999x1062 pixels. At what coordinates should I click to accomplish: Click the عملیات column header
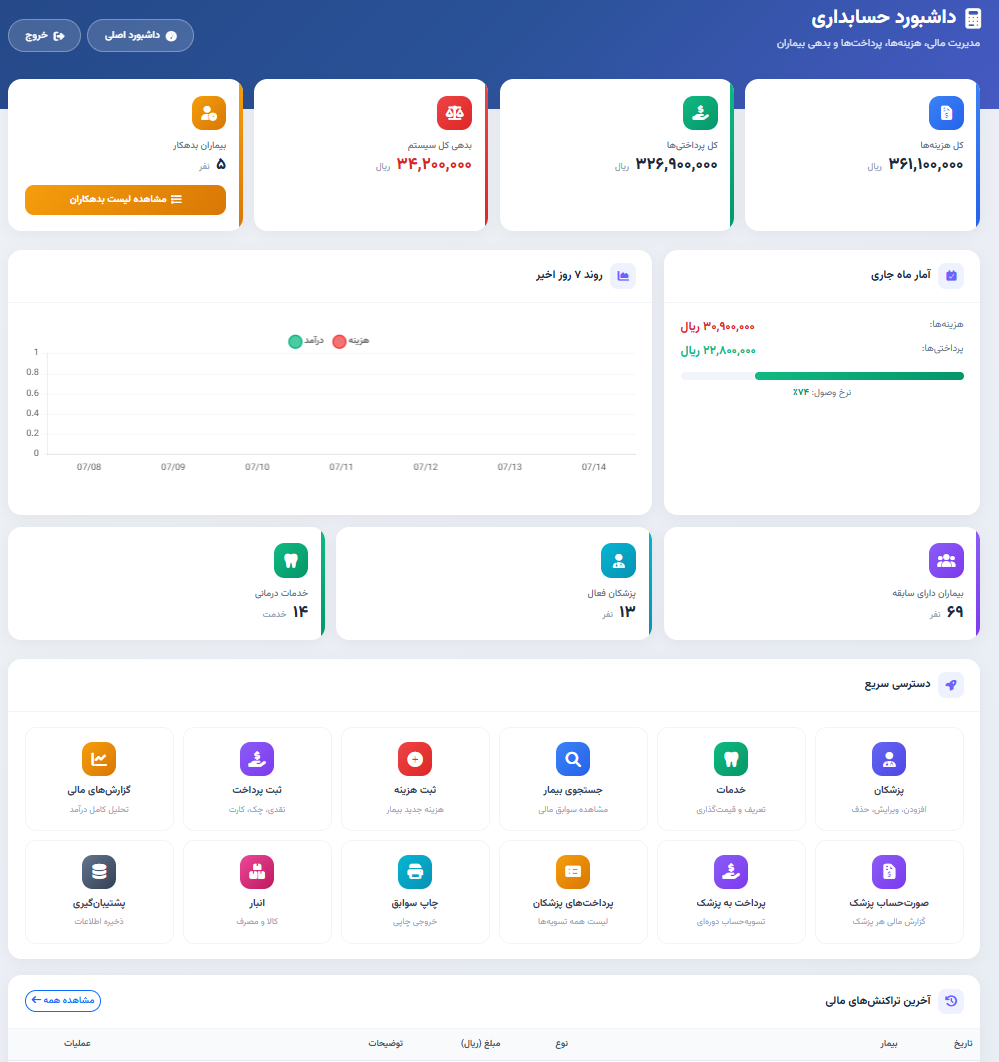click(77, 1044)
